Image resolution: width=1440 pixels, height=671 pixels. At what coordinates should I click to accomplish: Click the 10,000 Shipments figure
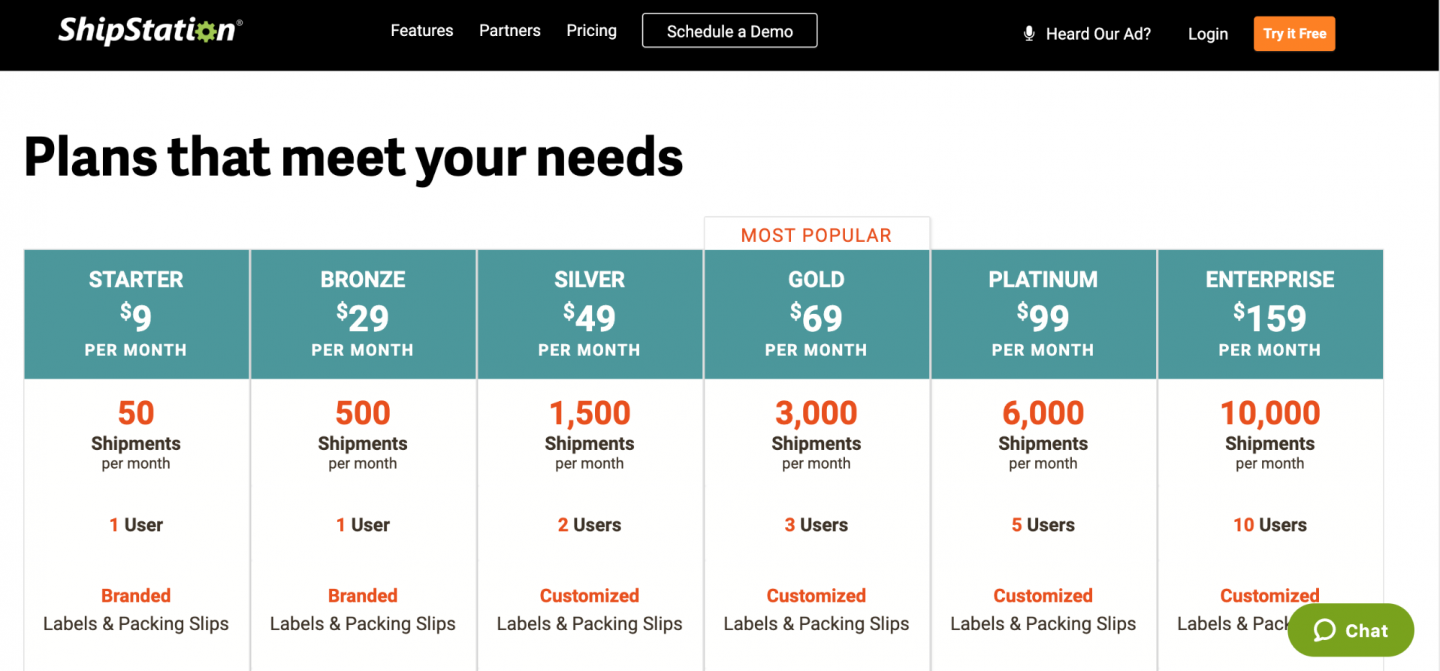pyautogui.click(x=1270, y=413)
